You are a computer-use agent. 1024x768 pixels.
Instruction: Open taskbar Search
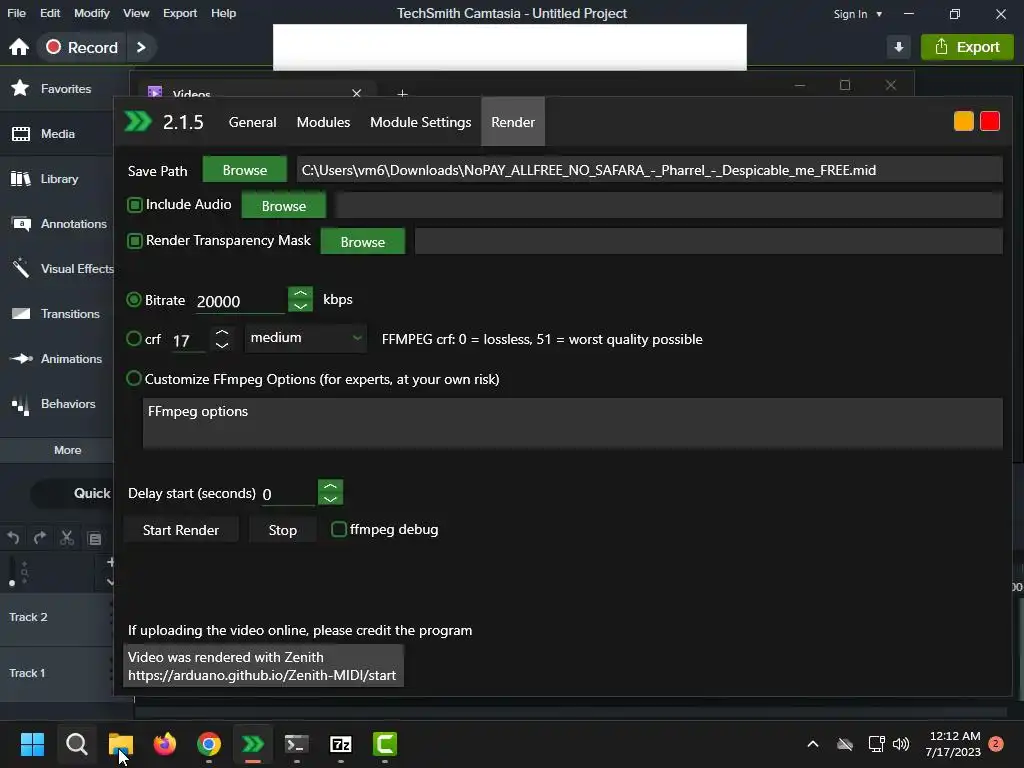pyautogui.click(x=76, y=744)
